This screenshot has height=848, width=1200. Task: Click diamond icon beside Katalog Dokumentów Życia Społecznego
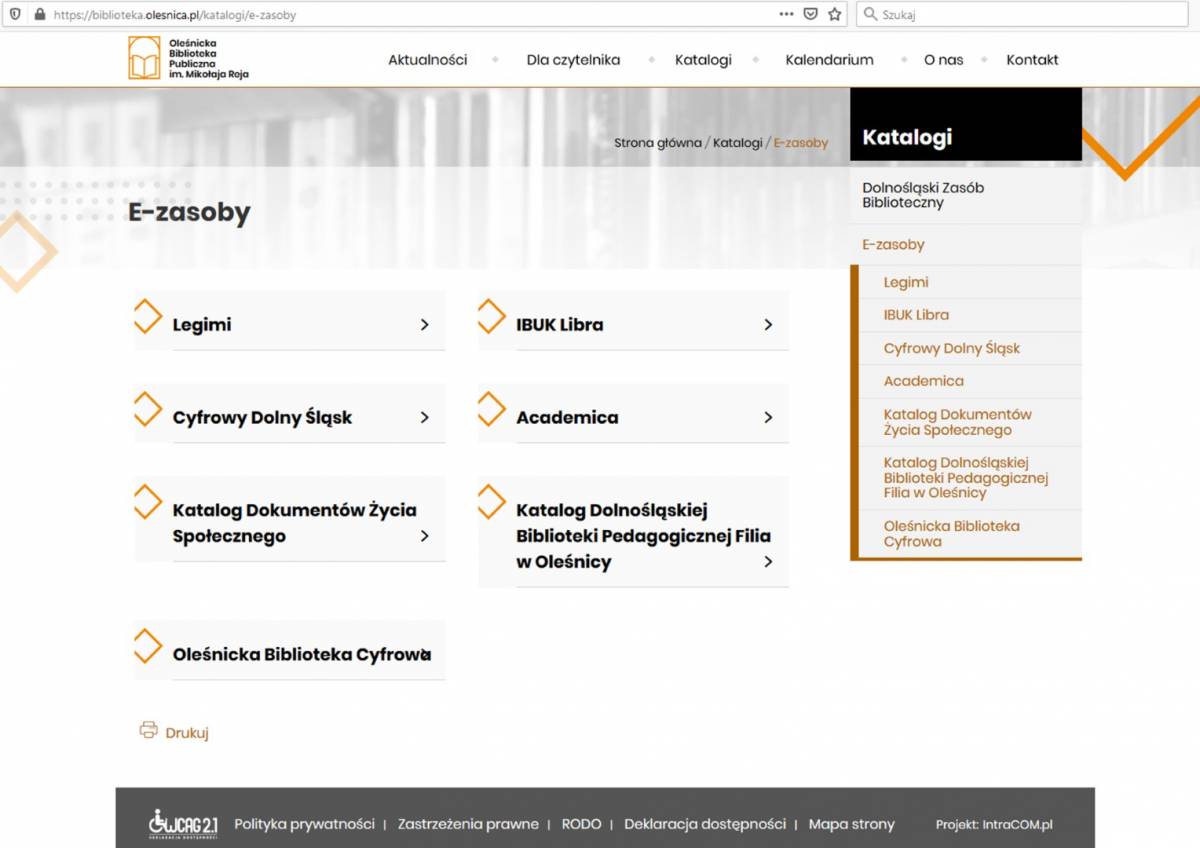point(147,501)
